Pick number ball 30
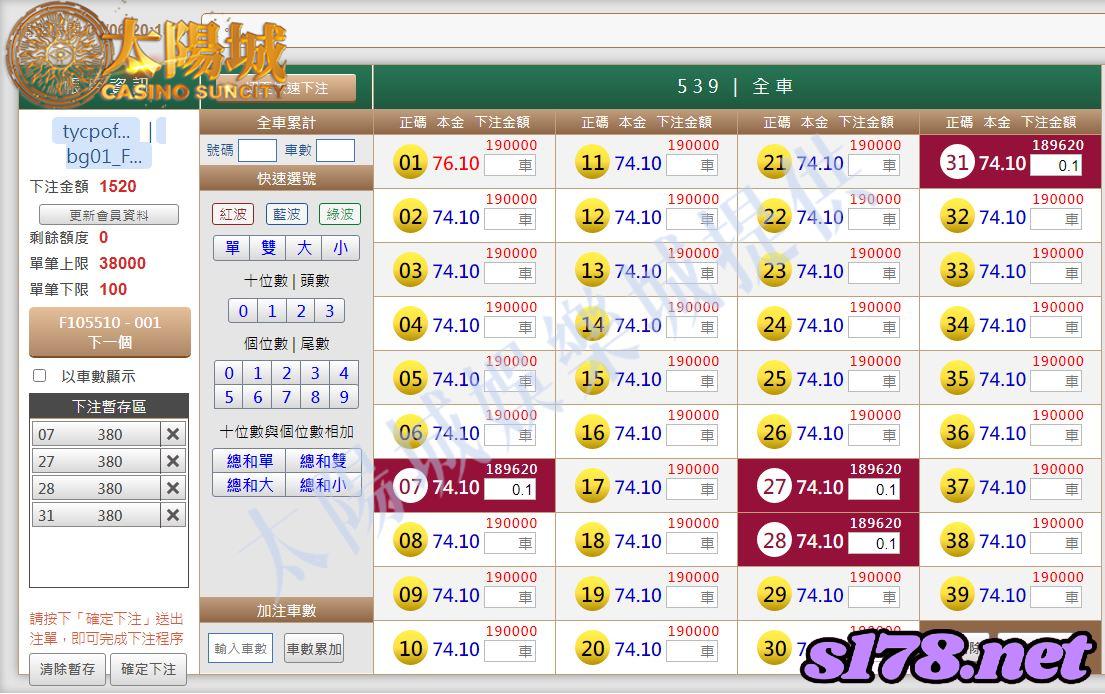Viewport: 1105px width, 694px height. (x=774, y=648)
